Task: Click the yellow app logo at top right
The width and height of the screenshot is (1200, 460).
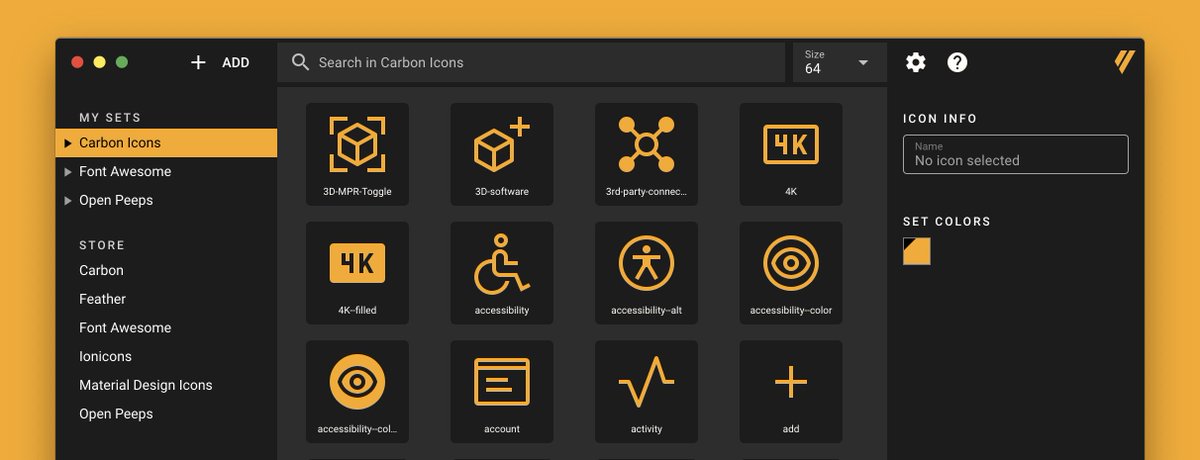Action: (x=1124, y=62)
